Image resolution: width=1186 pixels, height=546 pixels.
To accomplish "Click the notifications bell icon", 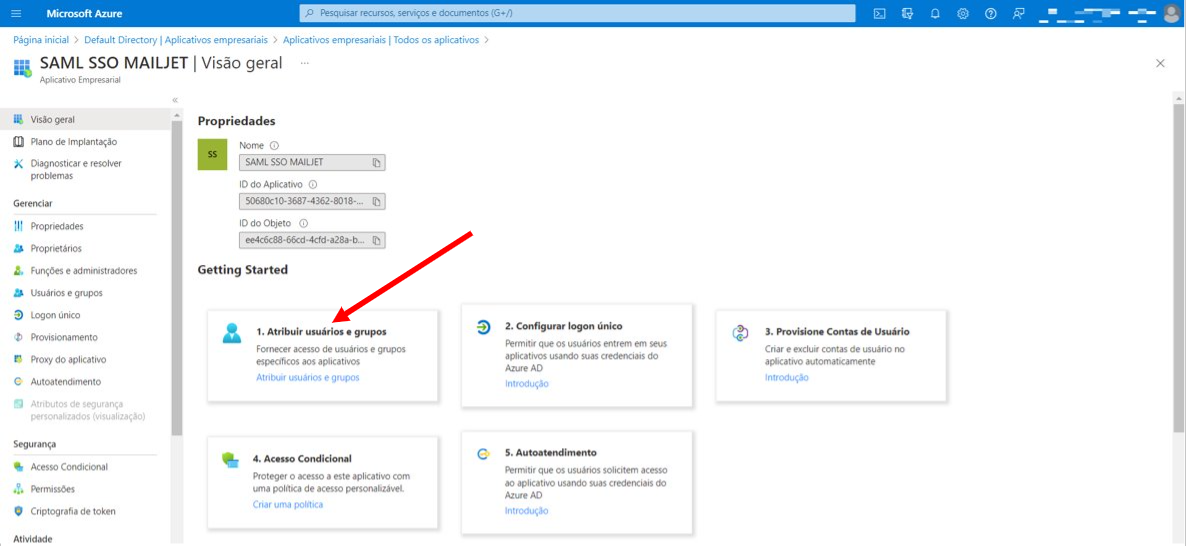I will pyautogui.click(x=935, y=14).
